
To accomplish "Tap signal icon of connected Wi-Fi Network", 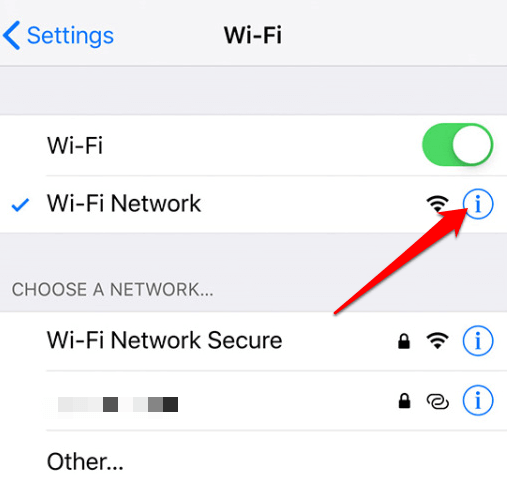I will click(437, 203).
